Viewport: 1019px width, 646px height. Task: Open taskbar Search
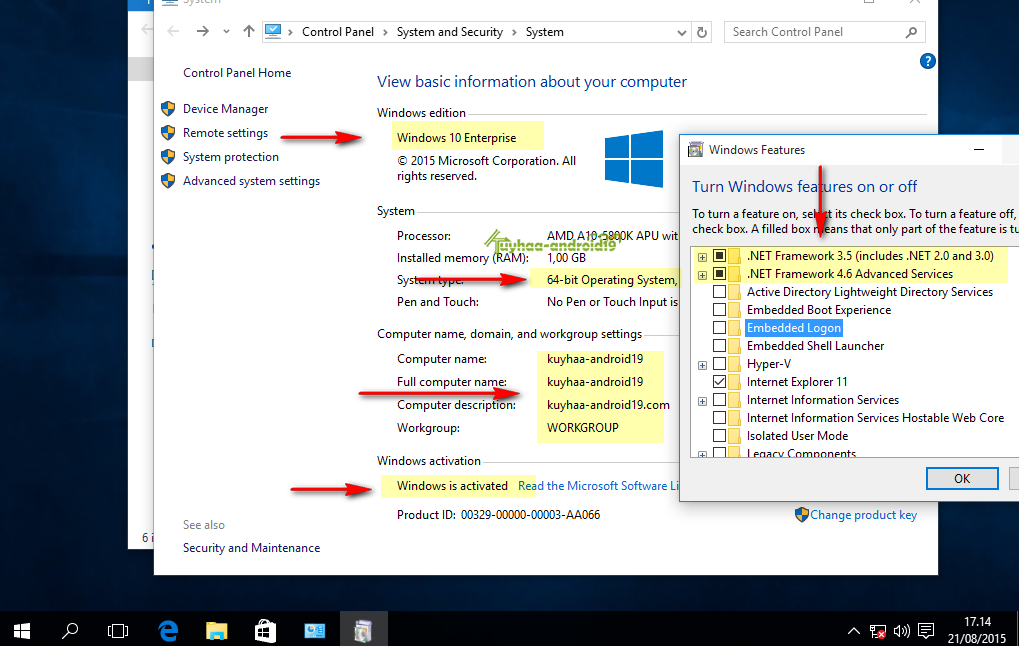pos(70,630)
